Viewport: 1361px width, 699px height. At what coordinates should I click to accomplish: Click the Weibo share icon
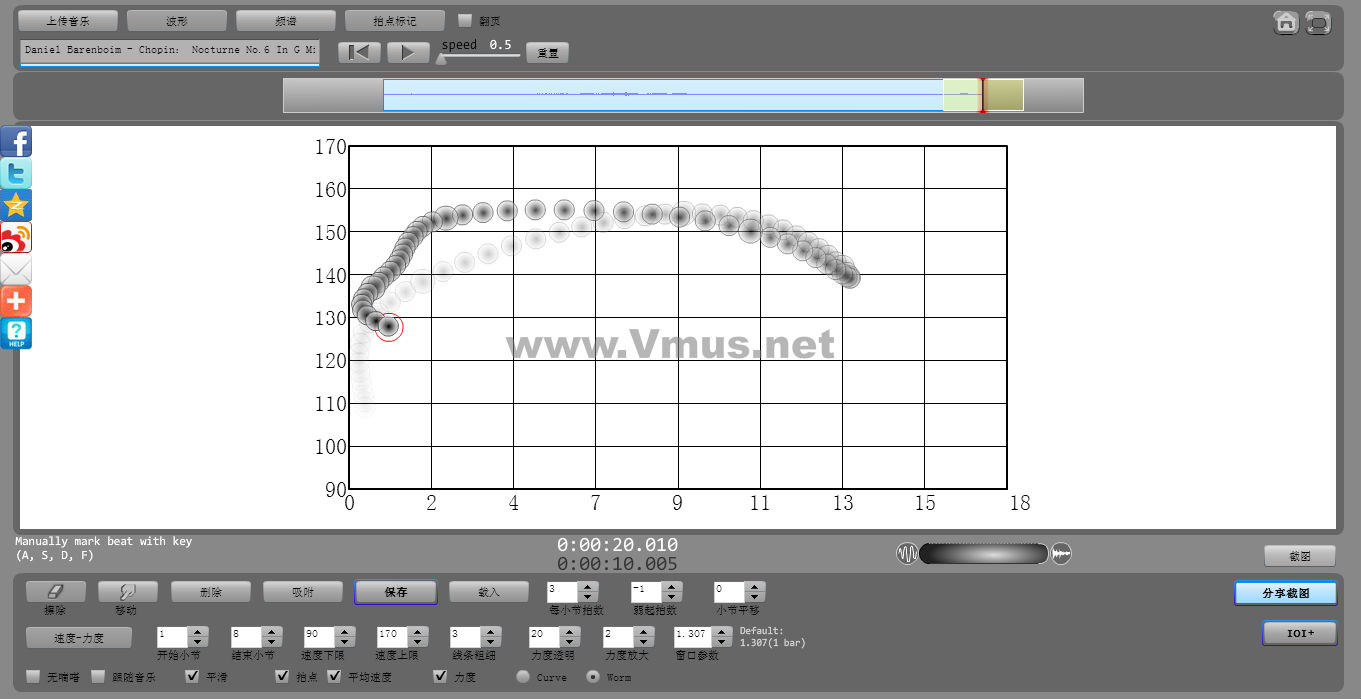tap(16, 238)
